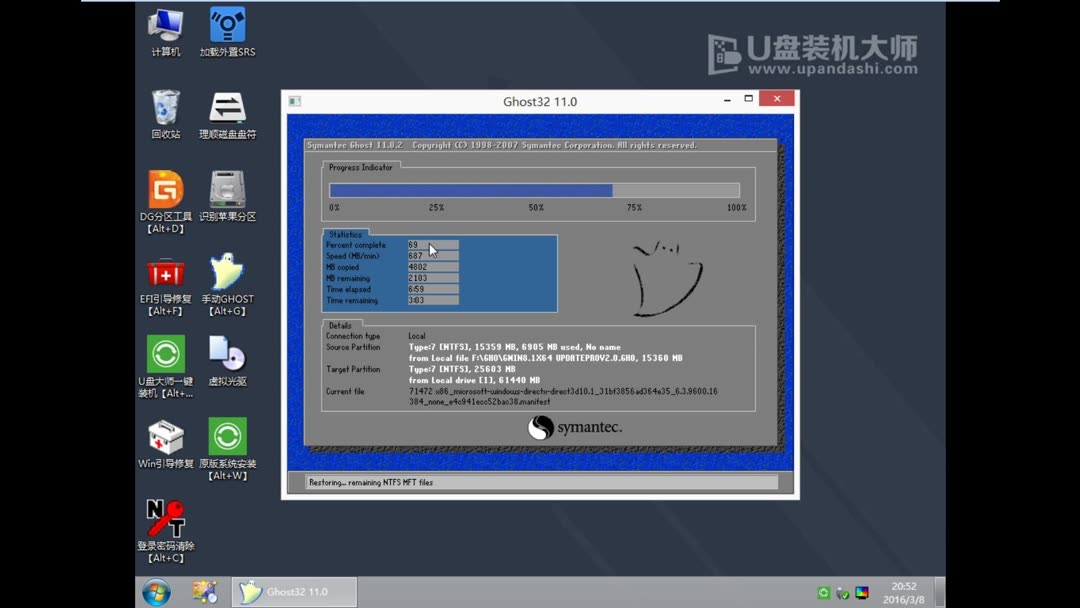Open the Windows Start menu
This screenshot has height=608, width=1080.
pyautogui.click(x=157, y=592)
